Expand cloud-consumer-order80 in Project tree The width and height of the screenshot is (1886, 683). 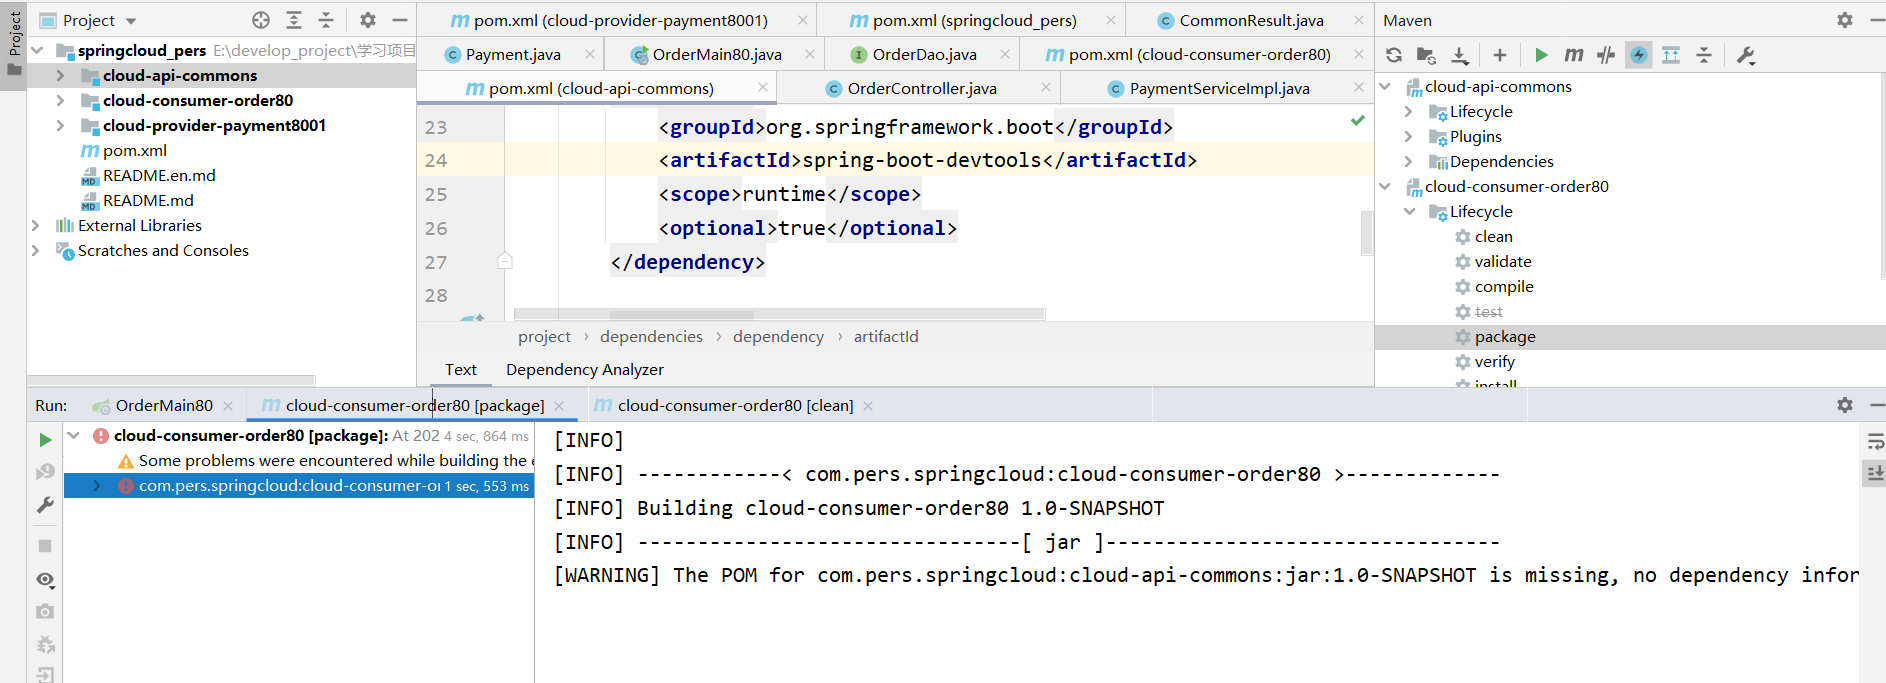tap(60, 100)
